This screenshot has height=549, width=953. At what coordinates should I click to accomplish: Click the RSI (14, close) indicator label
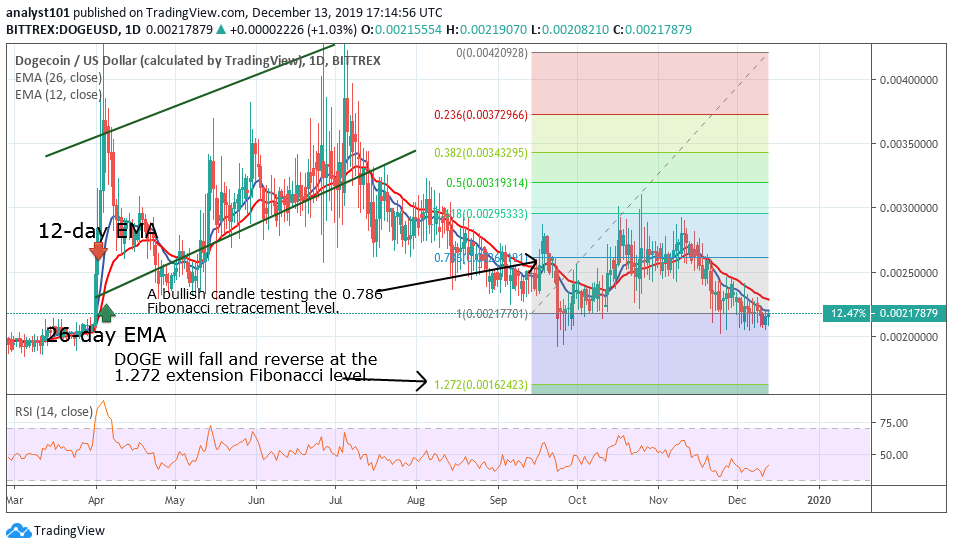(x=56, y=410)
